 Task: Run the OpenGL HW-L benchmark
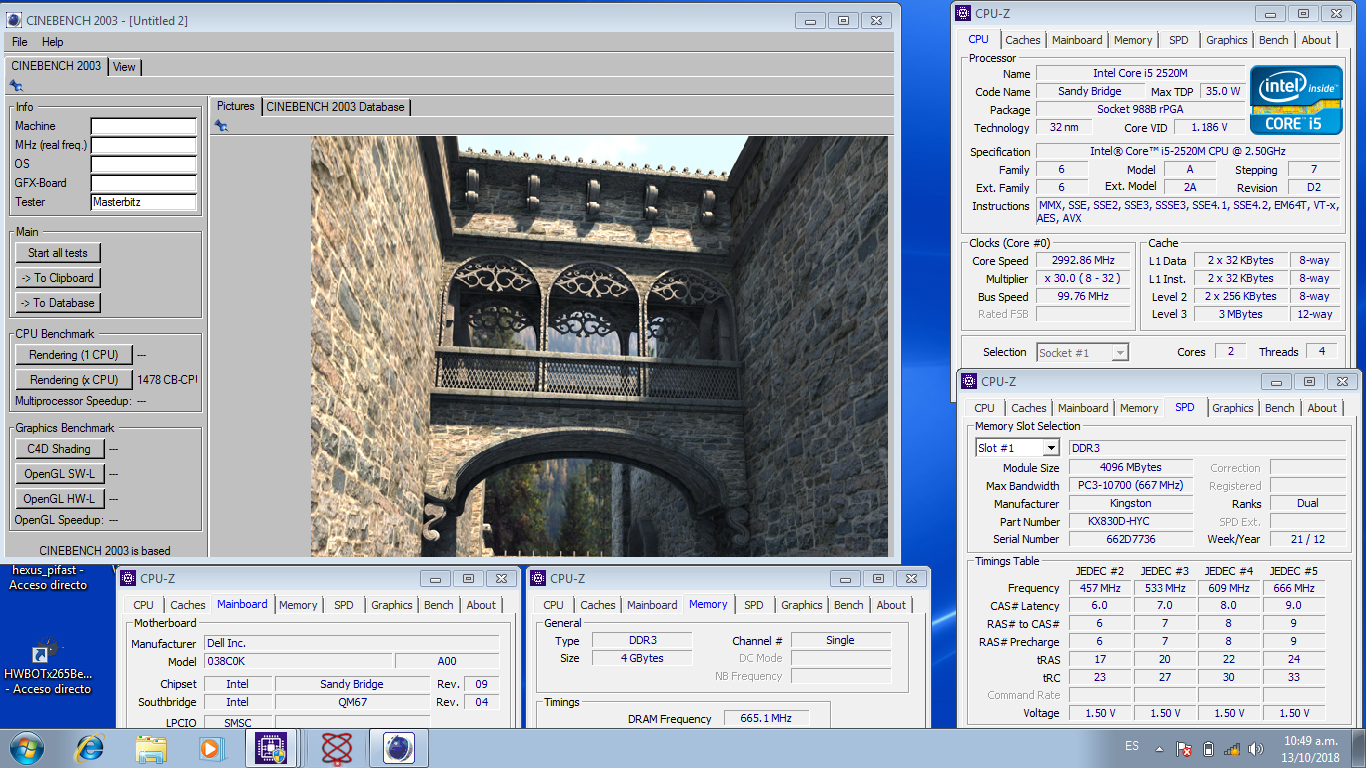(59, 499)
